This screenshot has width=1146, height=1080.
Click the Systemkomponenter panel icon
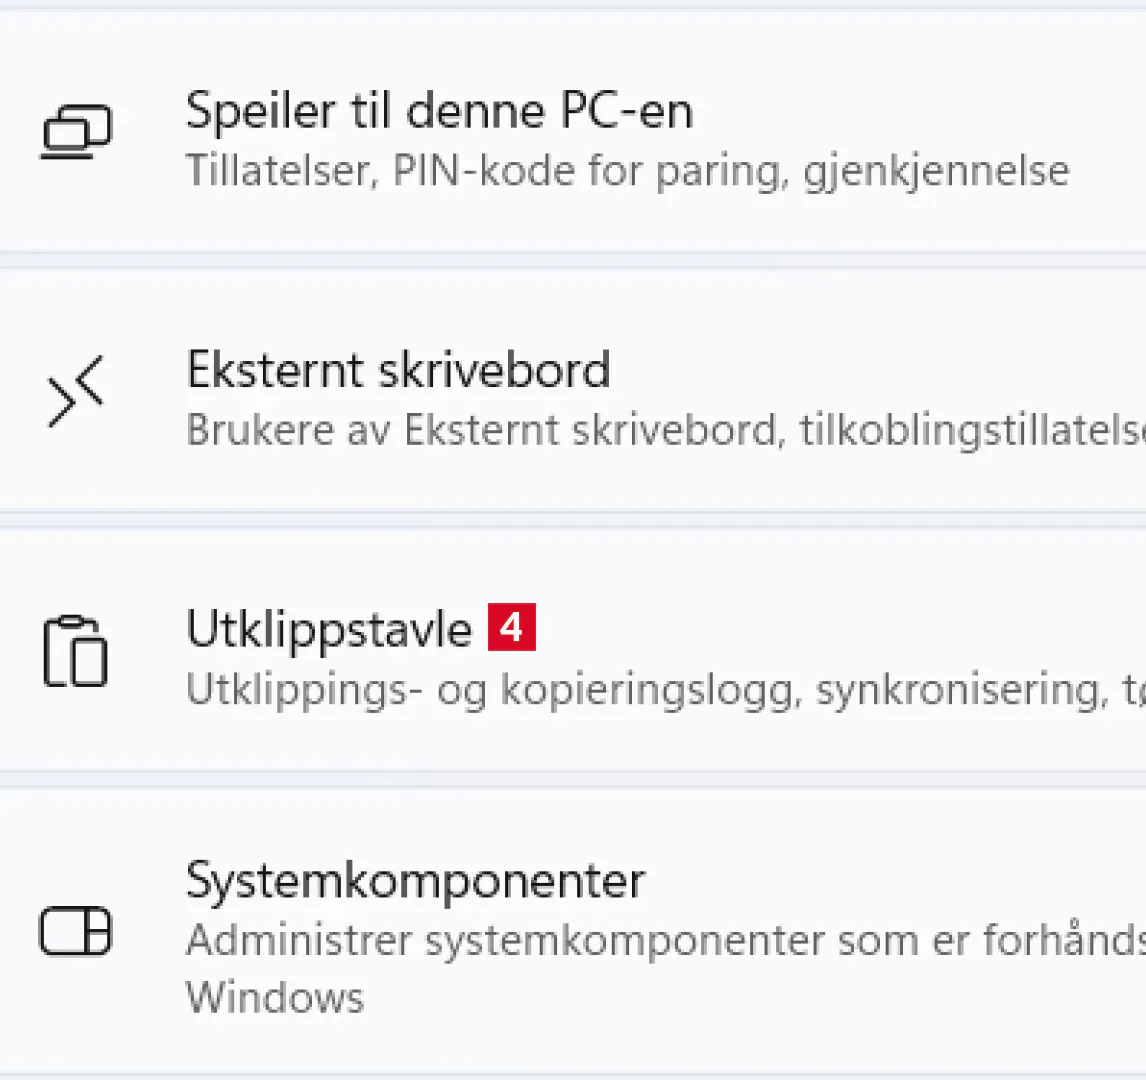[x=75, y=932]
